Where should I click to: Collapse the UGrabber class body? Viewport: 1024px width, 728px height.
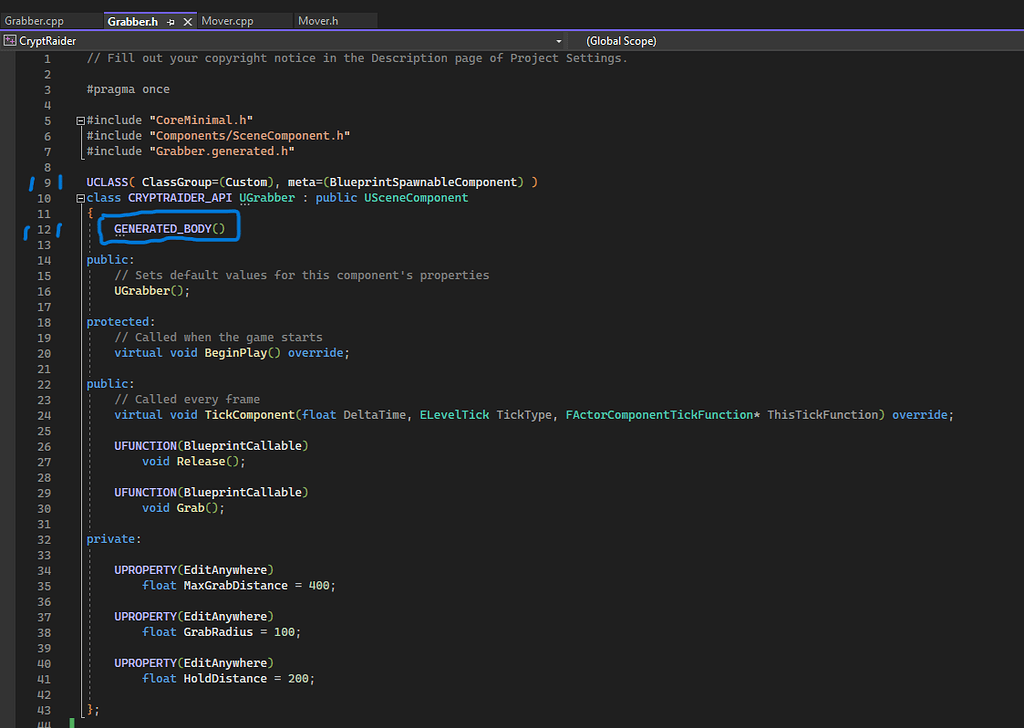[x=79, y=197]
